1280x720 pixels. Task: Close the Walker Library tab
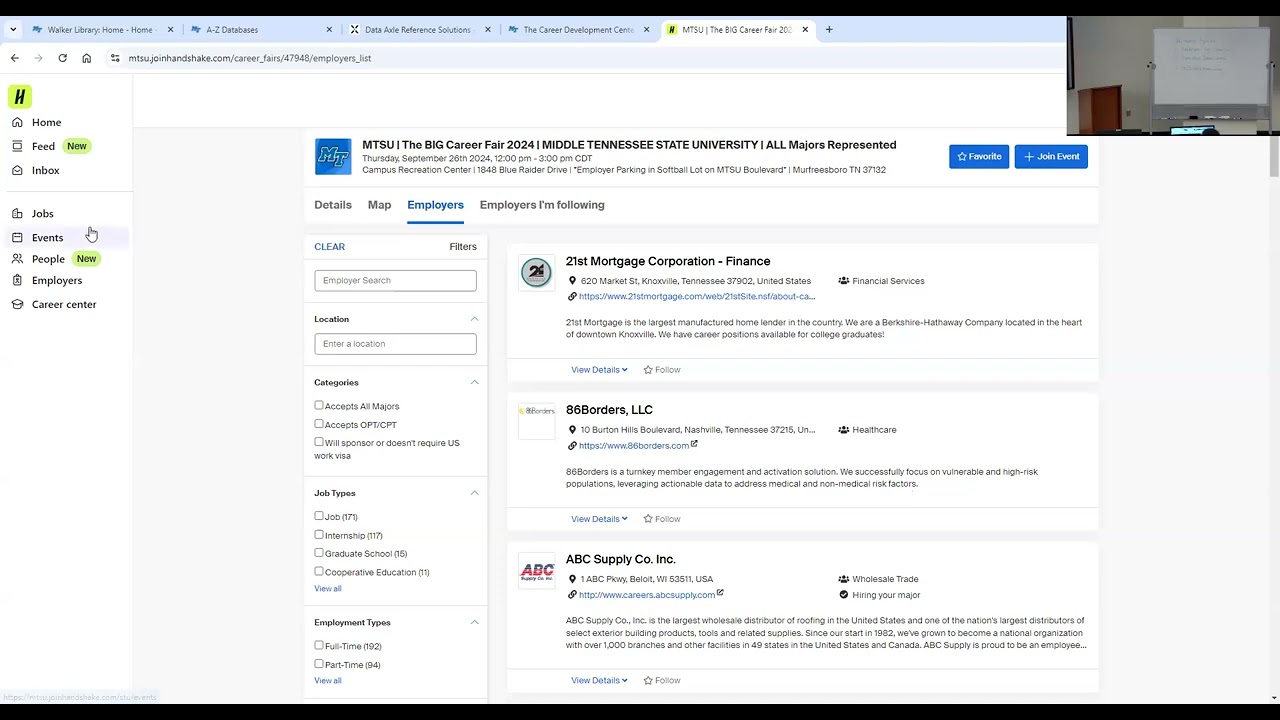(x=170, y=30)
